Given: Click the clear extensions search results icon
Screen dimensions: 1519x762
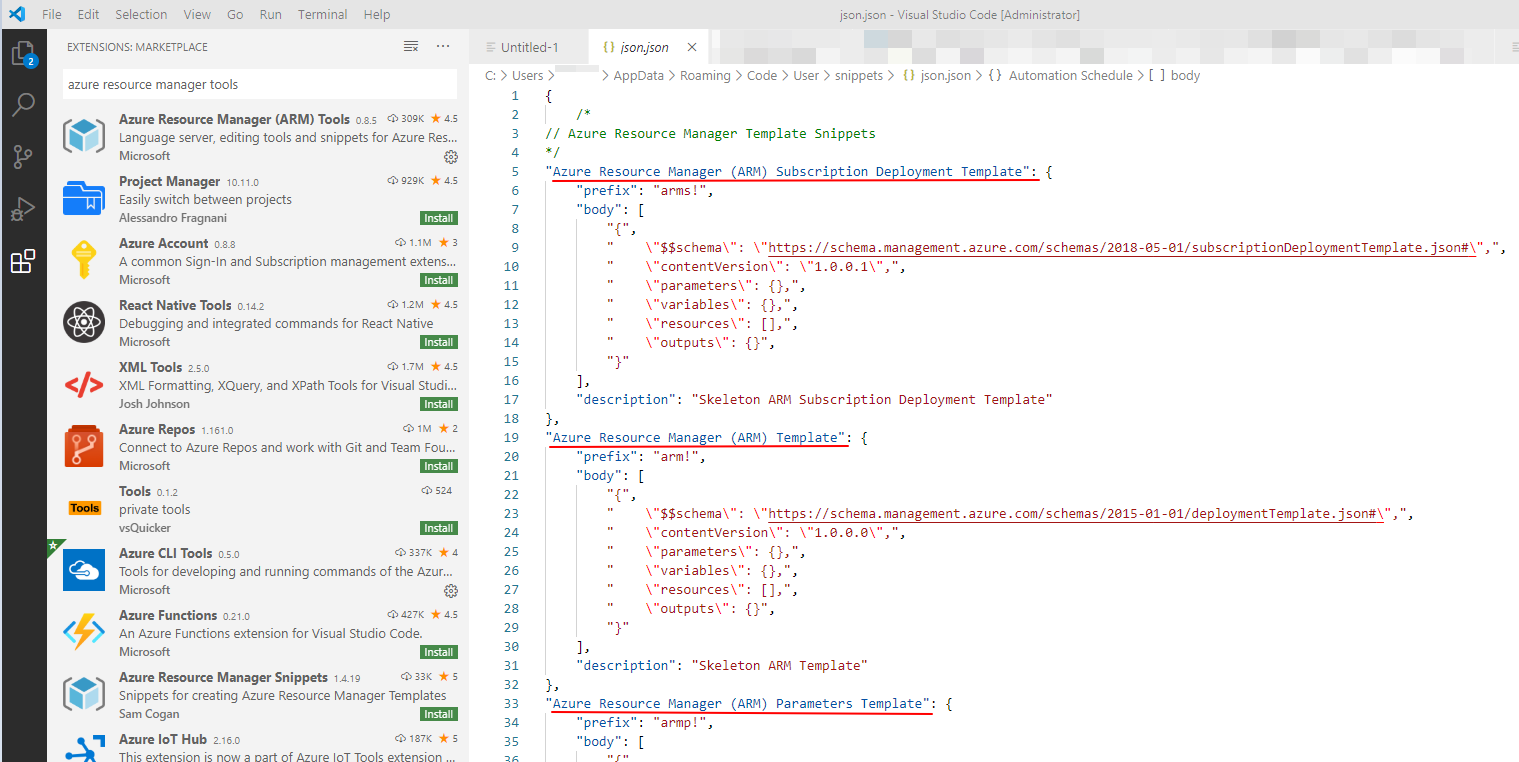Looking at the screenshot, I should pyautogui.click(x=411, y=47).
